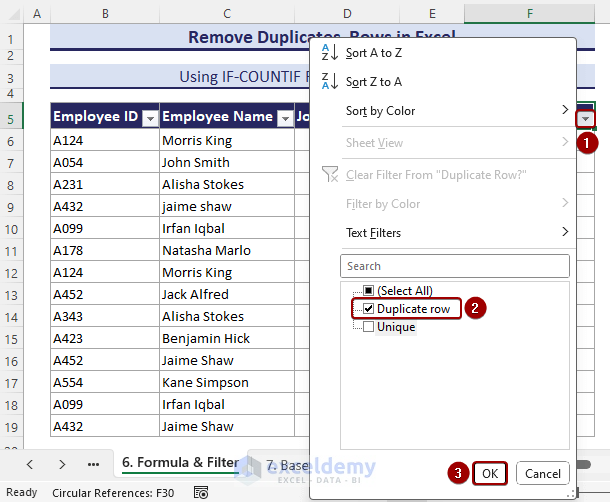
Task: Select column B header
Action: [x=105, y=14]
